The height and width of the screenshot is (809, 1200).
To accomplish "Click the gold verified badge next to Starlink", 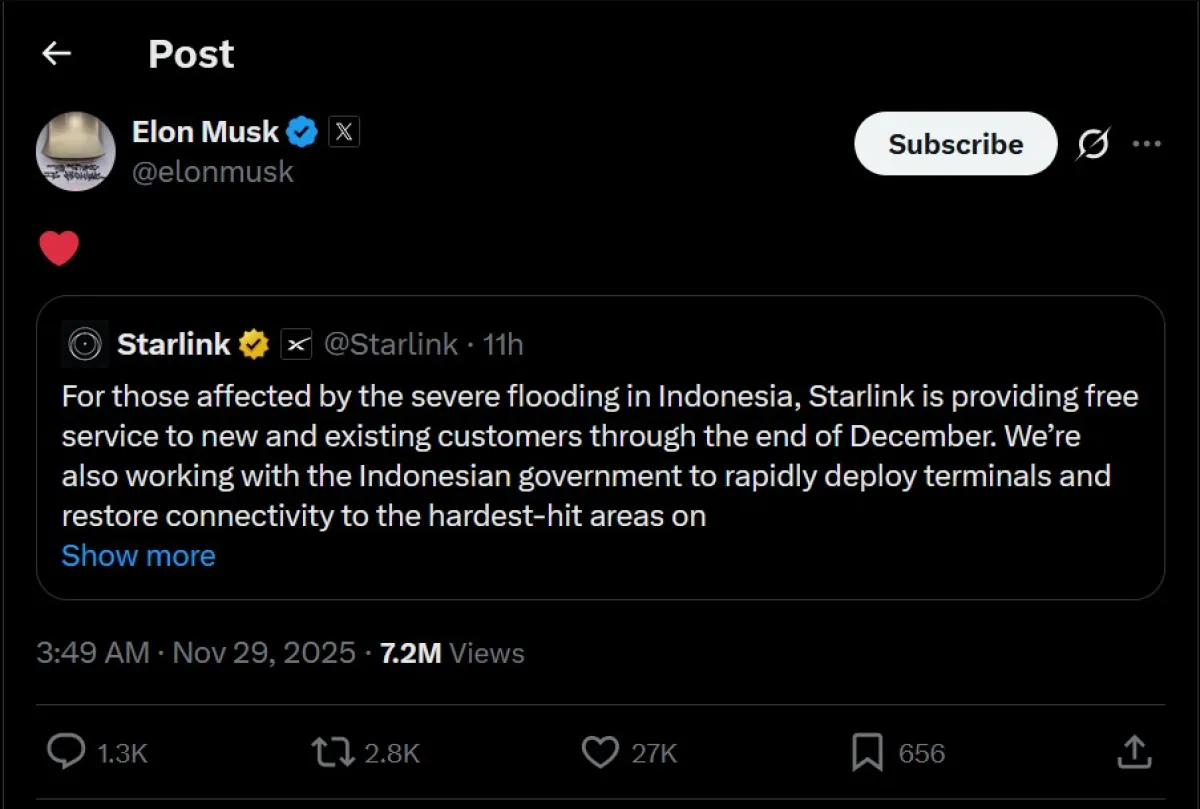I will pos(254,345).
